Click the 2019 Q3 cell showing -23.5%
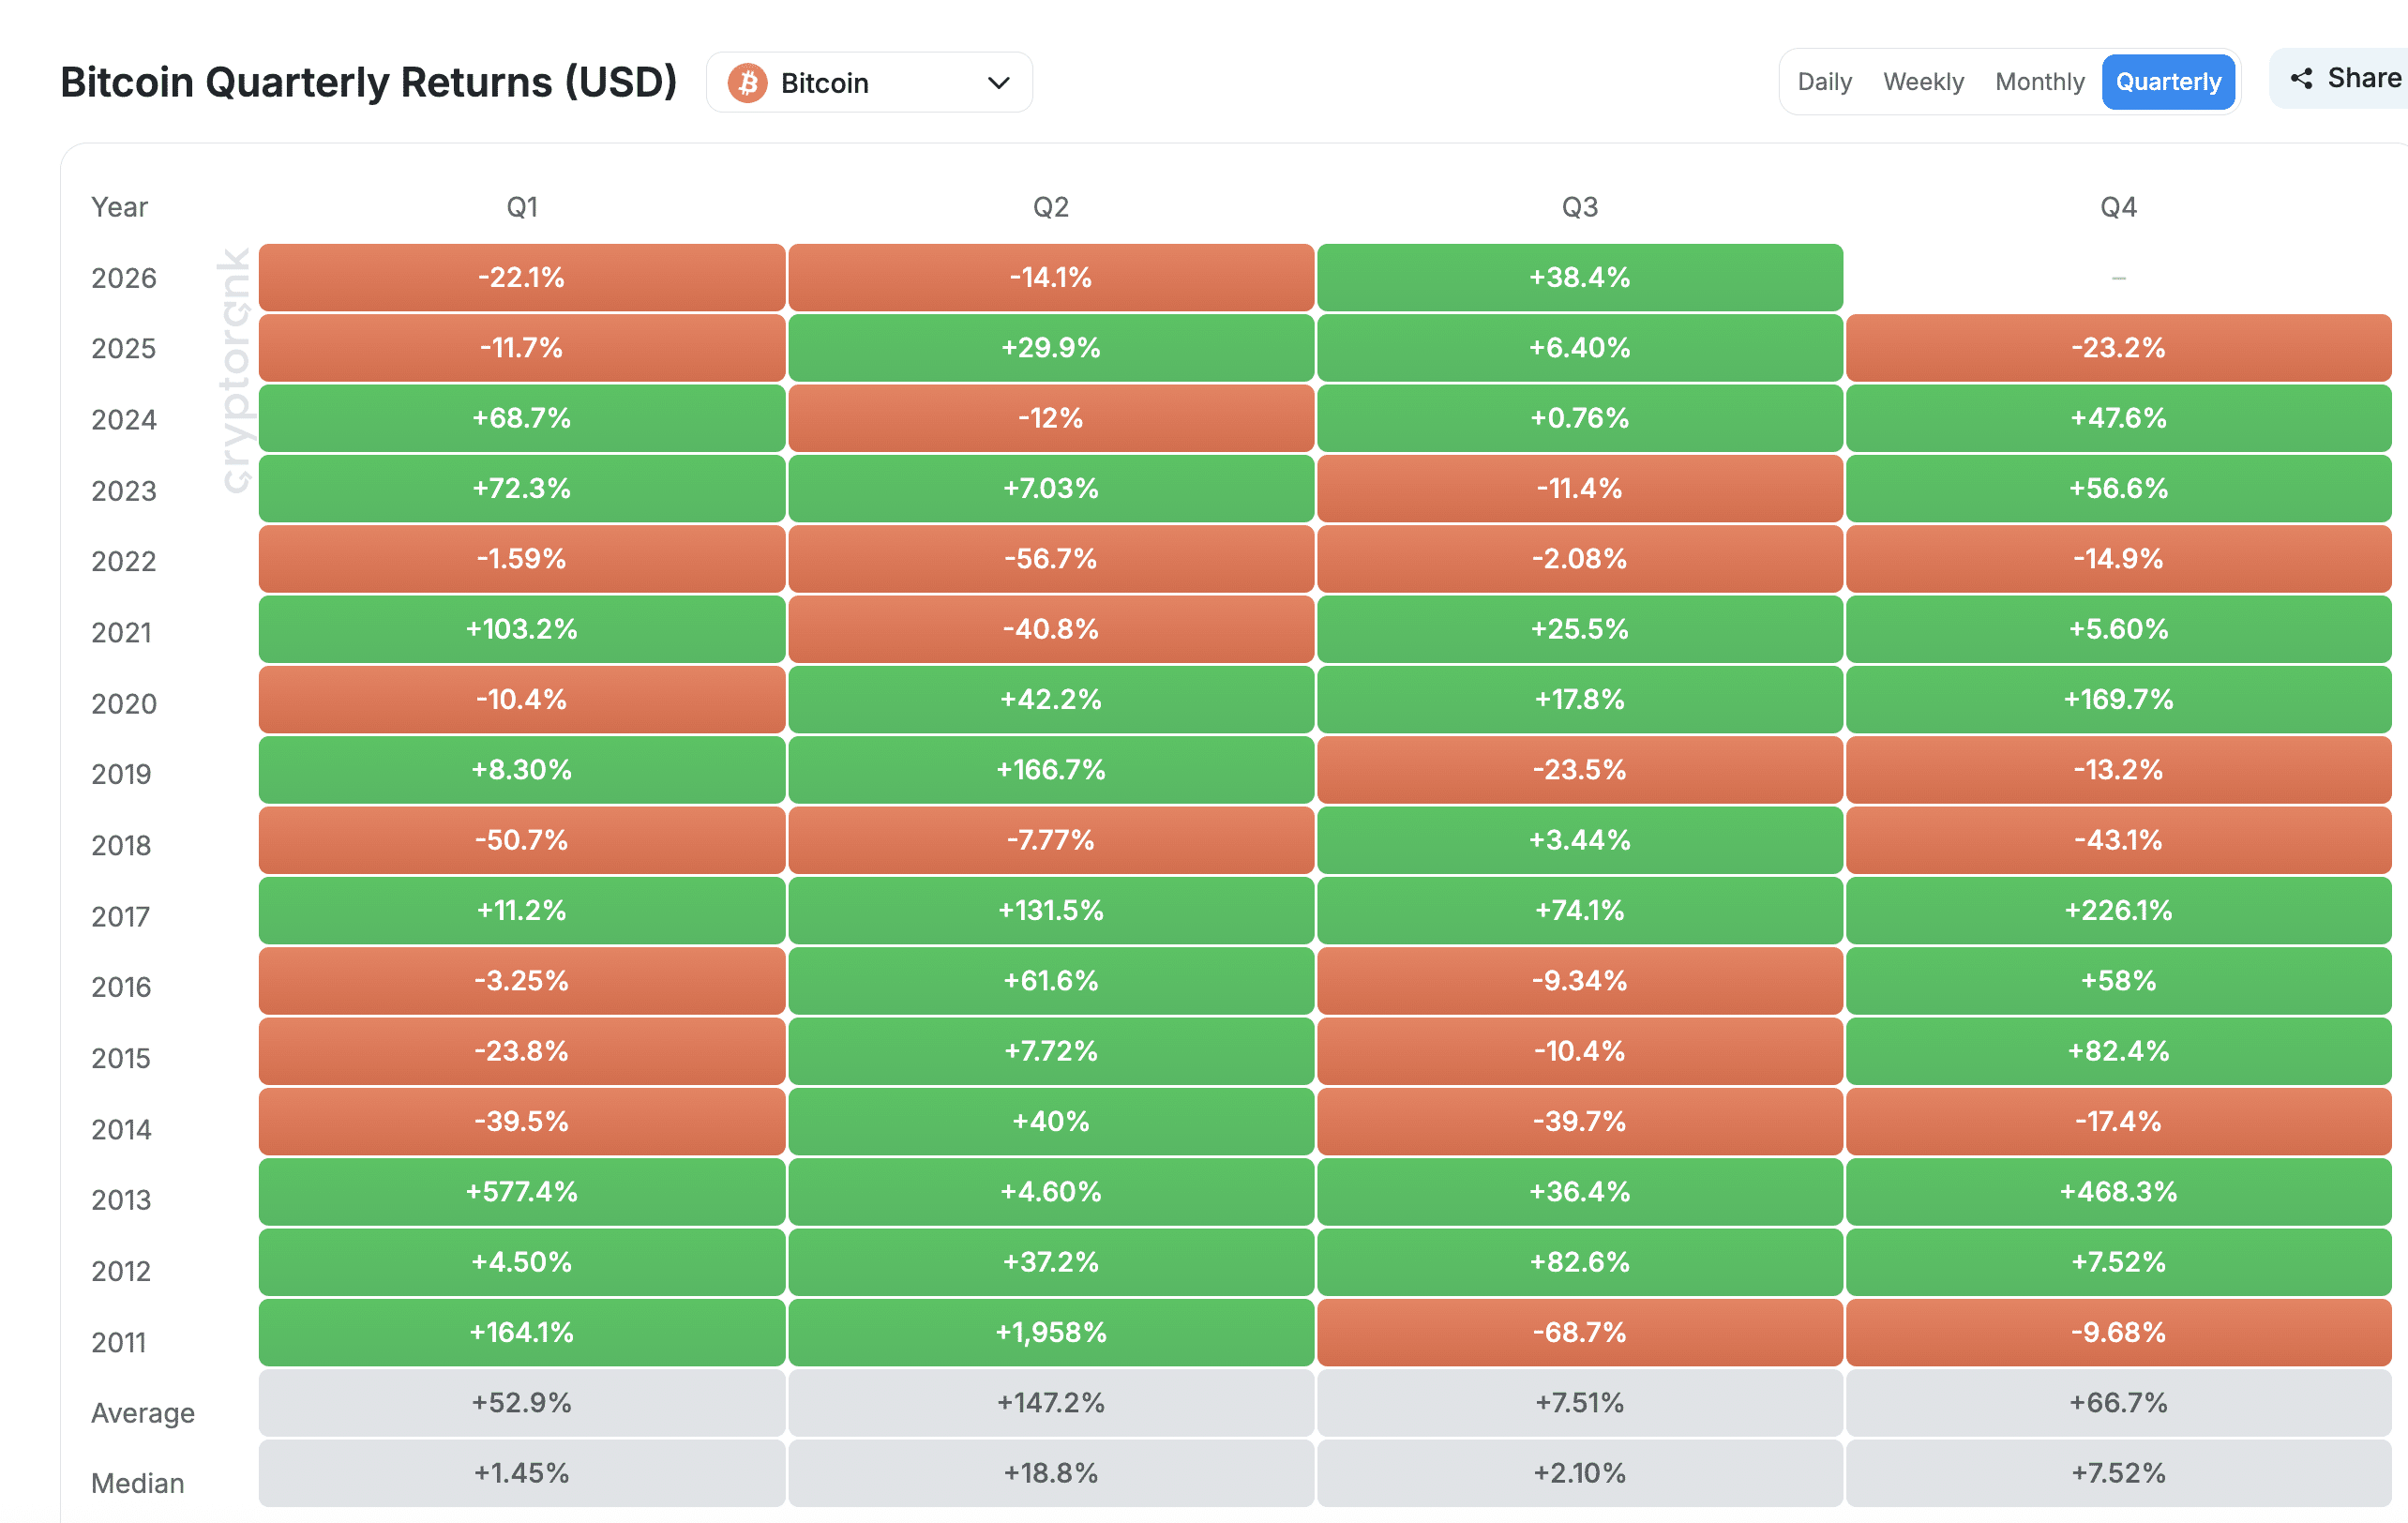Viewport: 2408px width, 1523px height. [x=1580, y=770]
